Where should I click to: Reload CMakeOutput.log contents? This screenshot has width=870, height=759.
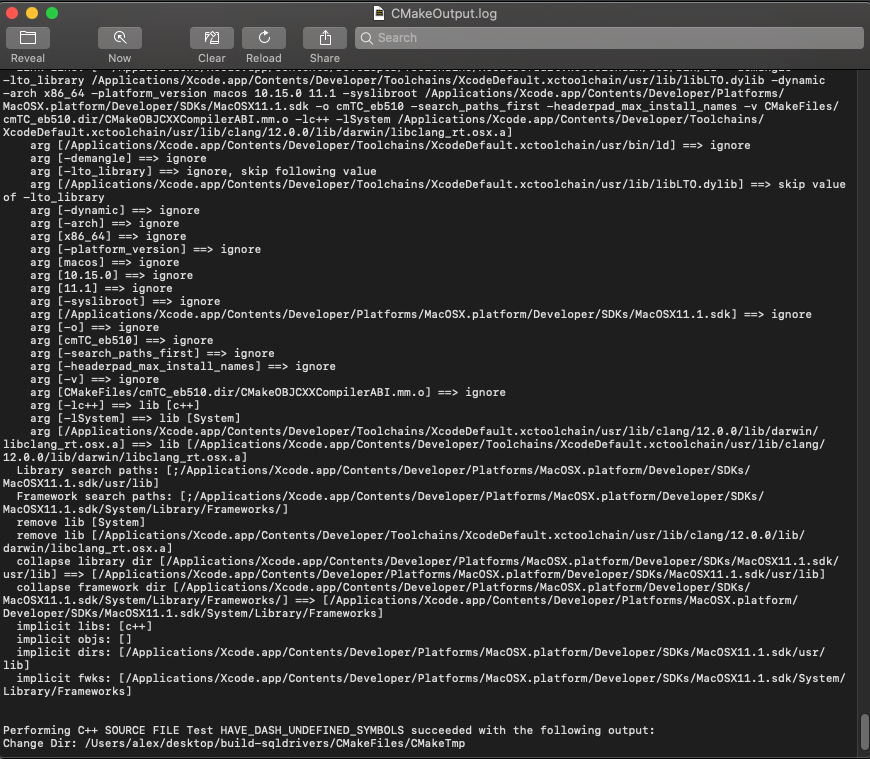(x=263, y=40)
